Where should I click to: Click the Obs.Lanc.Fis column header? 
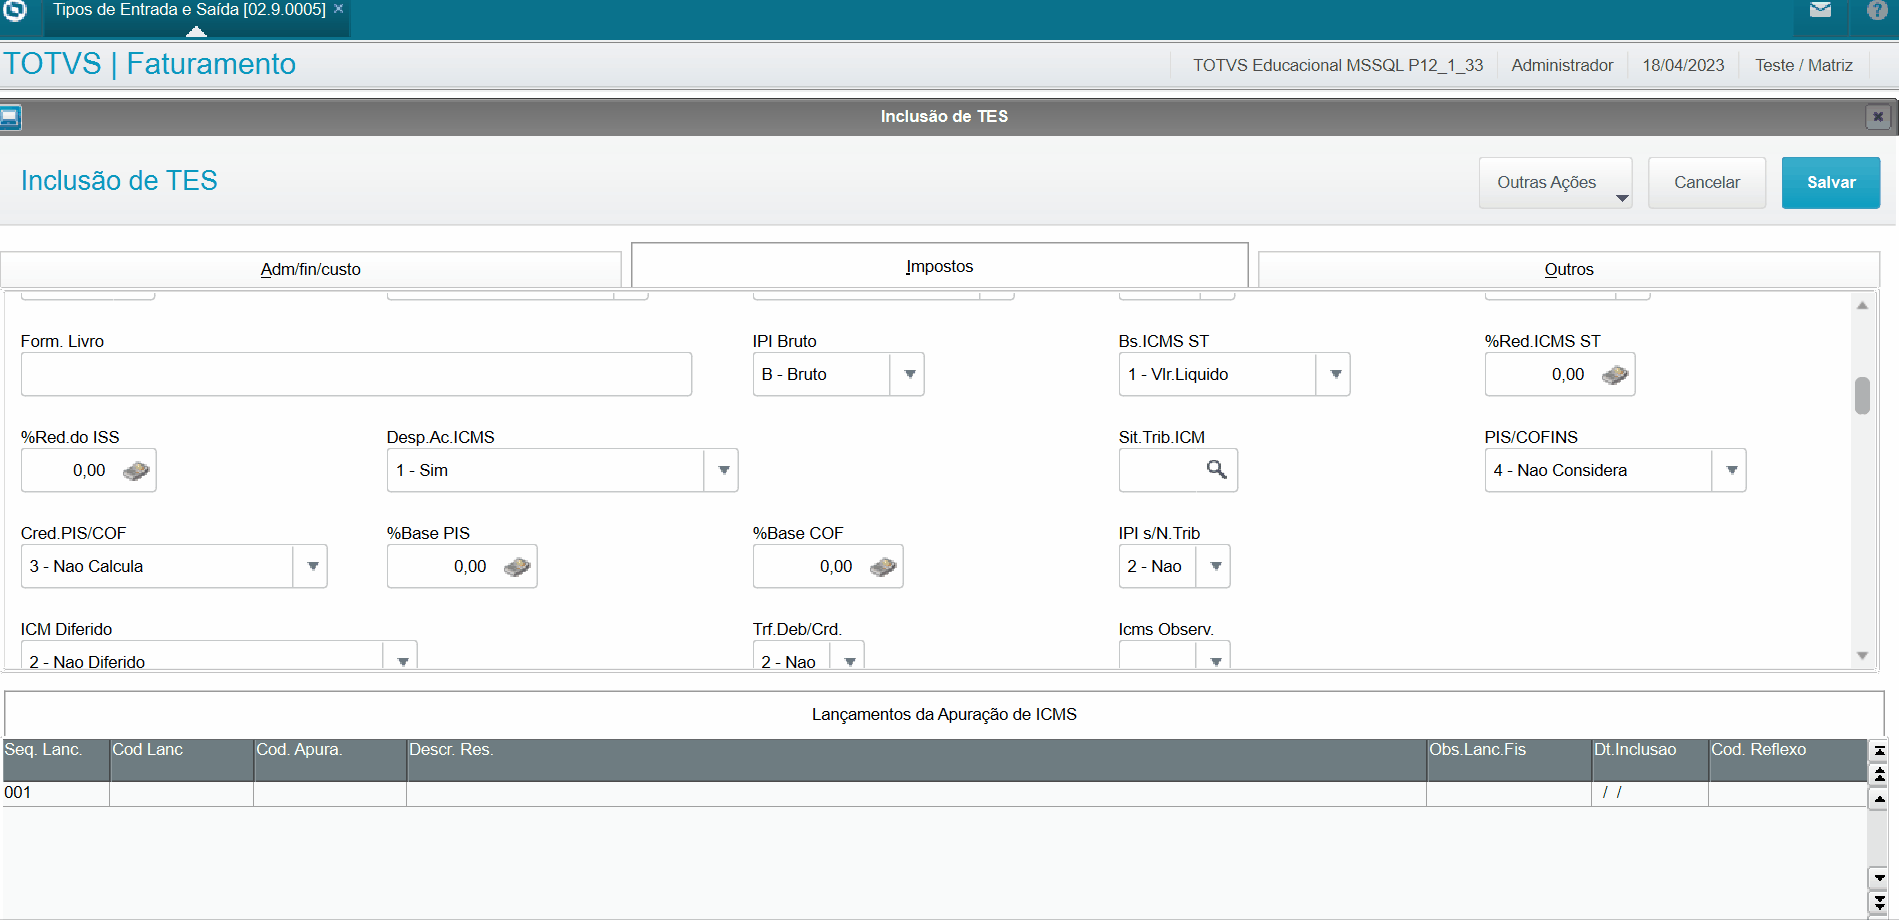tap(1509, 760)
